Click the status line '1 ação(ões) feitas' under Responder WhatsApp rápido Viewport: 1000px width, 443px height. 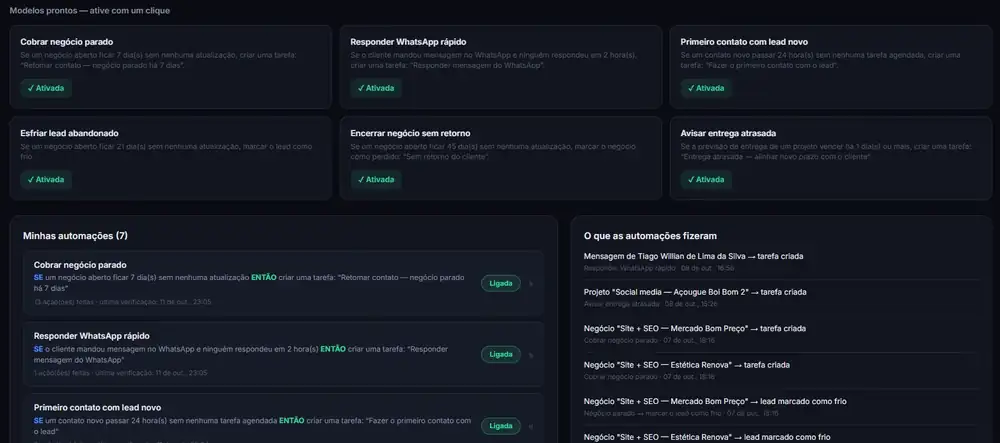pyautogui.click(x=121, y=373)
